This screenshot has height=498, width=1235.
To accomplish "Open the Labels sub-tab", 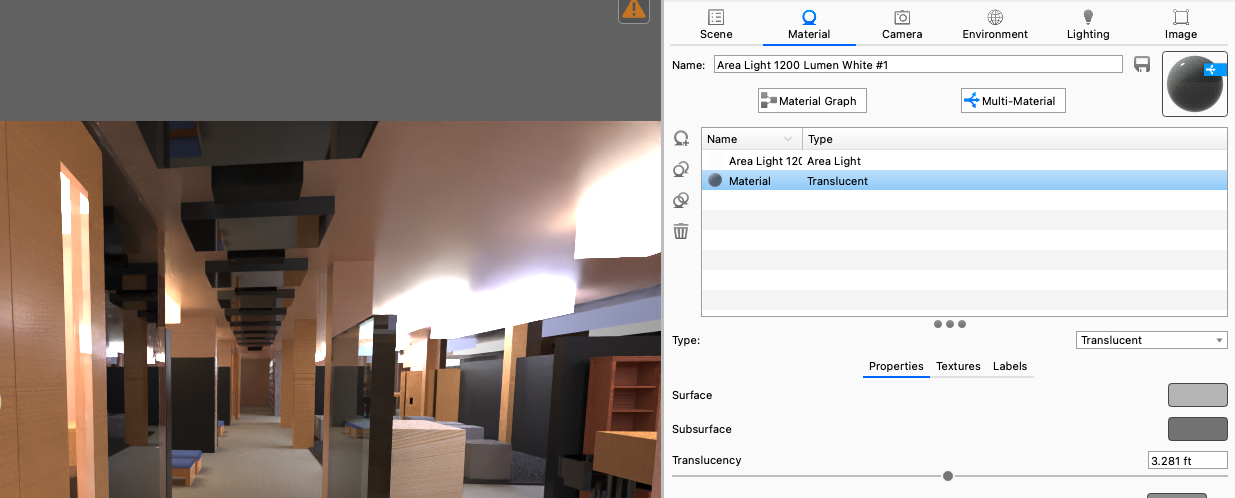I will [x=1010, y=366].
